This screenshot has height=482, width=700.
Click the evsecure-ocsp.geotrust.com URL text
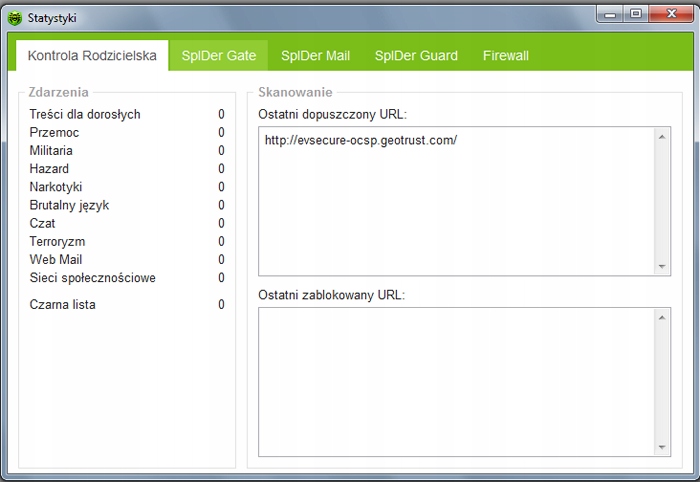[x=360, y=141]
